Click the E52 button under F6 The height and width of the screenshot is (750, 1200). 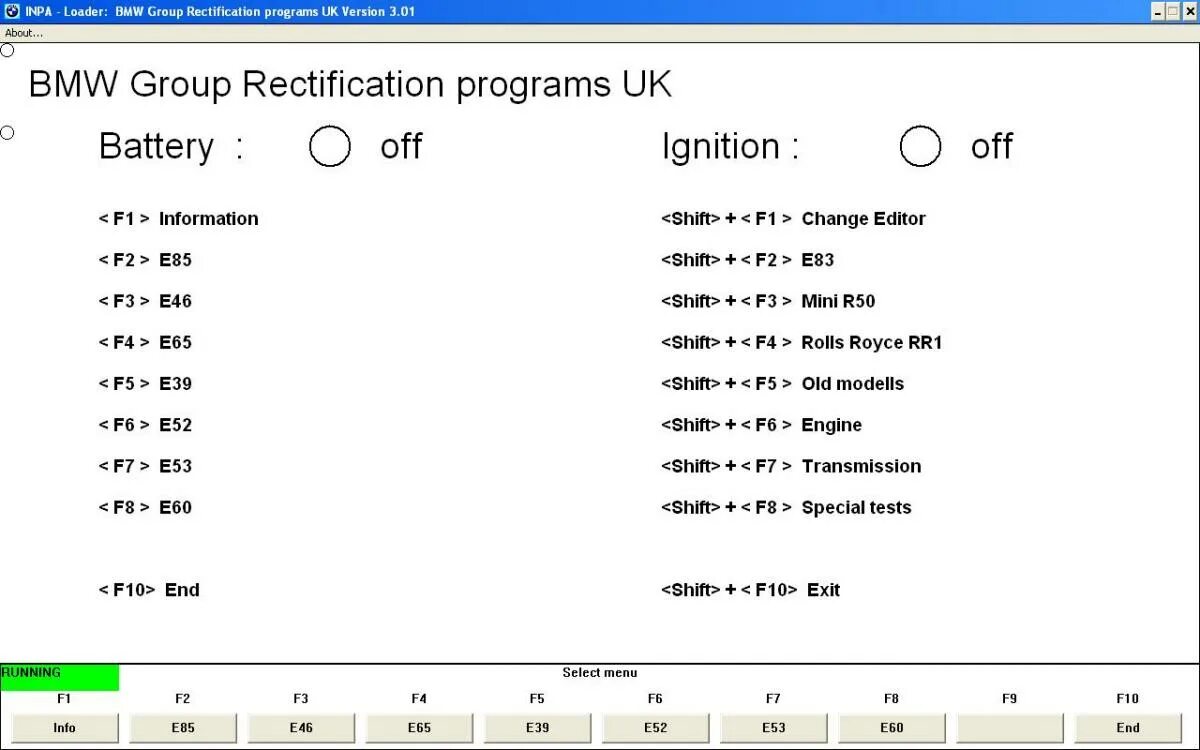point(655,728)
